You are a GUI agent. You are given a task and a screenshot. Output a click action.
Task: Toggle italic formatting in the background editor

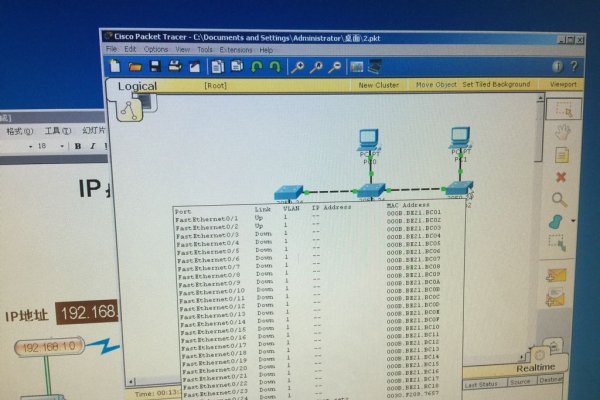pyautogui.click(x=92, y=146)
